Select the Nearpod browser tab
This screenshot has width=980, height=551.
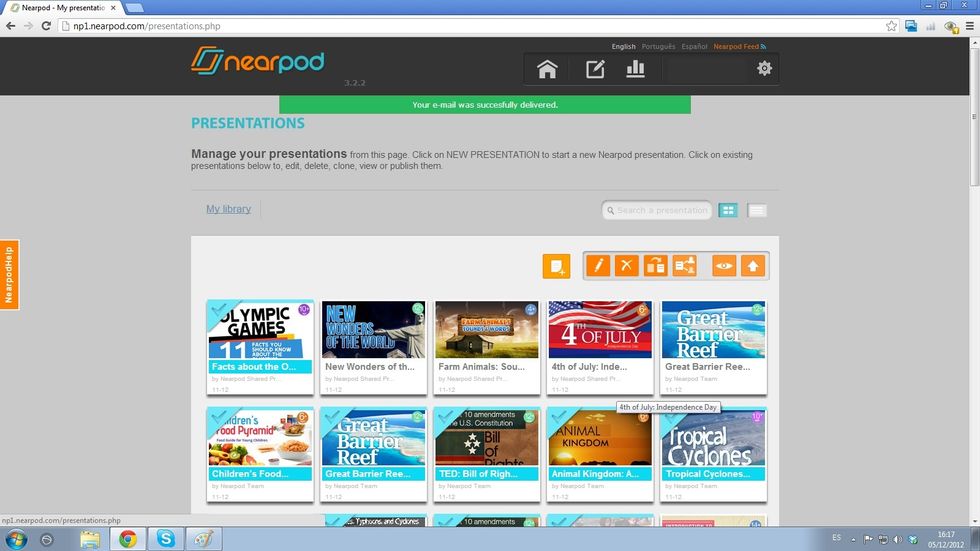tap(64, 7)
